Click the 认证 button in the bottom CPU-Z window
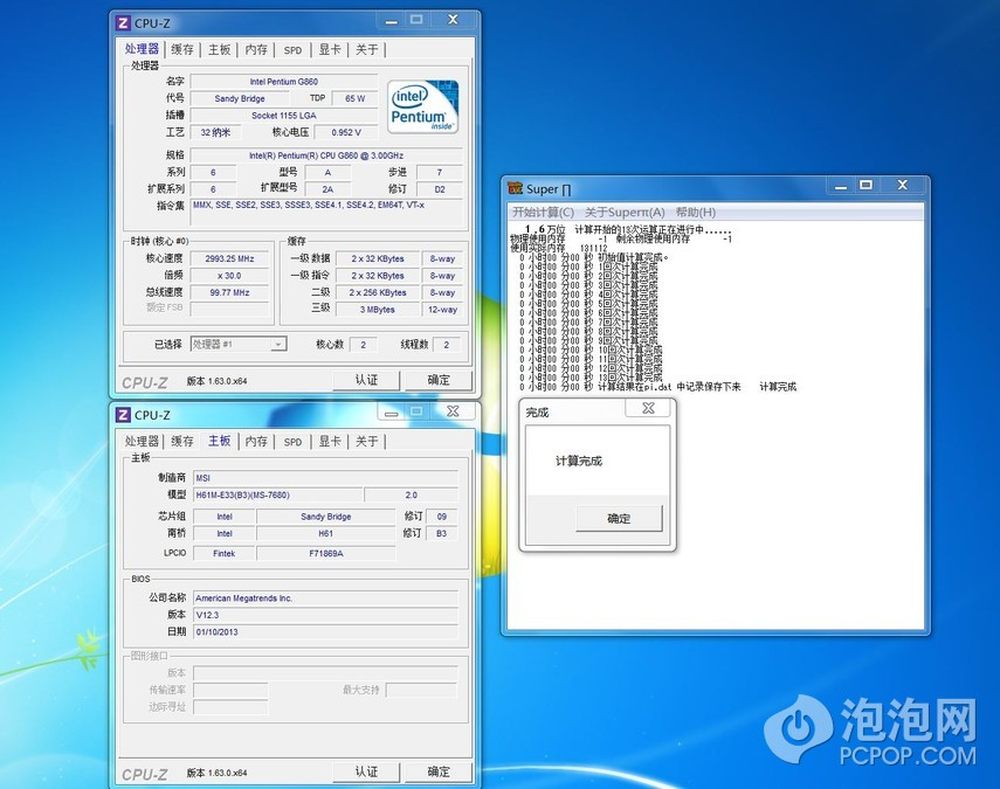Screen dimensions: 1000x789 [x=366, y=772]
